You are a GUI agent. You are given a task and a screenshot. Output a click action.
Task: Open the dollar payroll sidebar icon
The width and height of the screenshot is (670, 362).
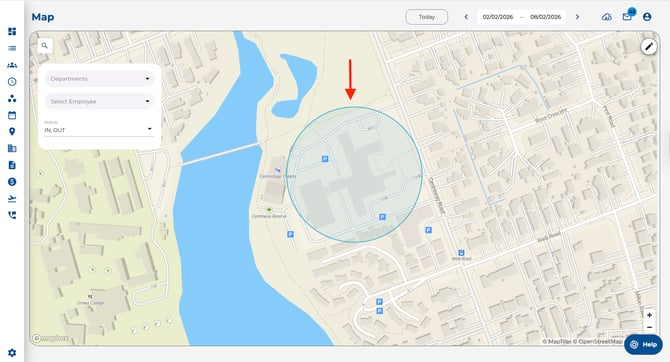(12, 182)
